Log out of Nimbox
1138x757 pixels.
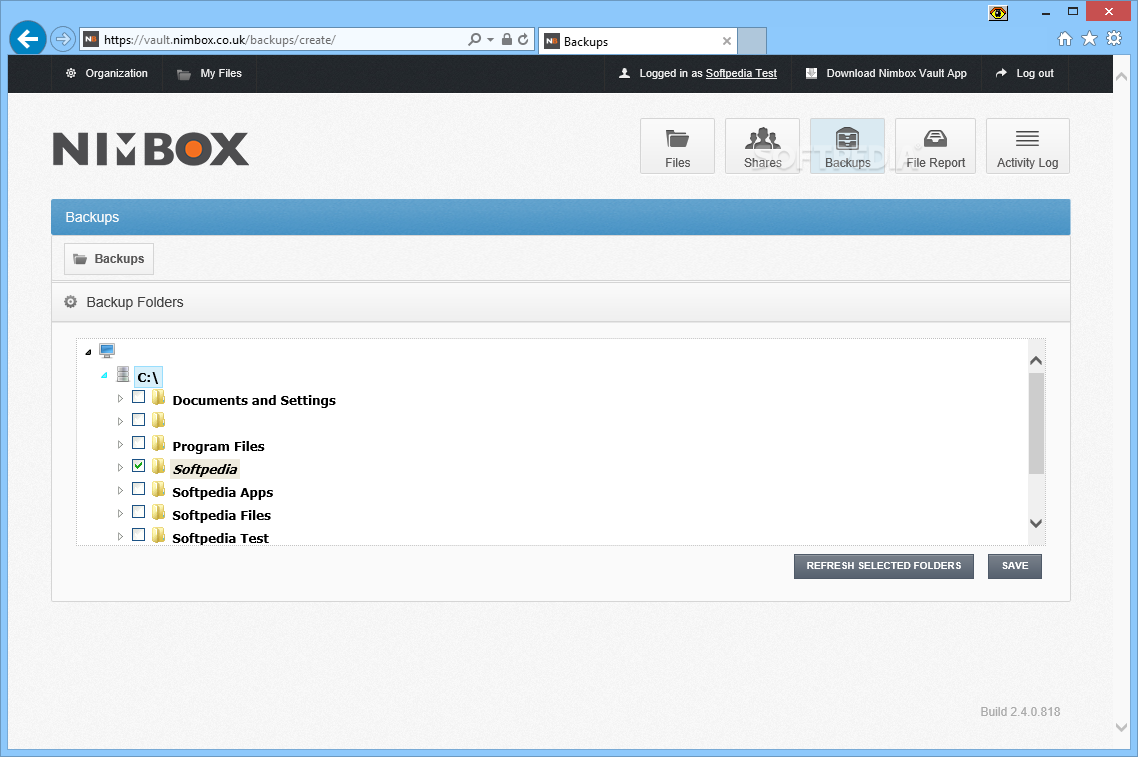1025,73
